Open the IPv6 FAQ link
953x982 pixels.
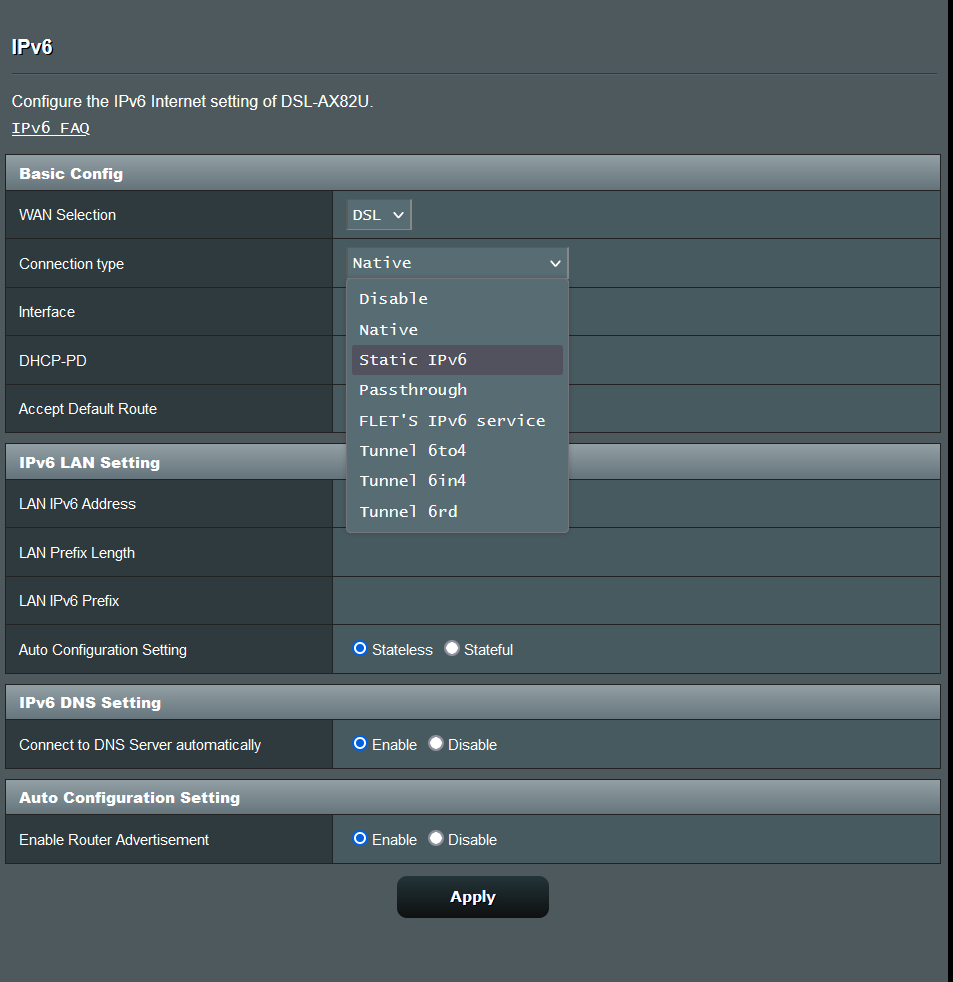[50, 128]
